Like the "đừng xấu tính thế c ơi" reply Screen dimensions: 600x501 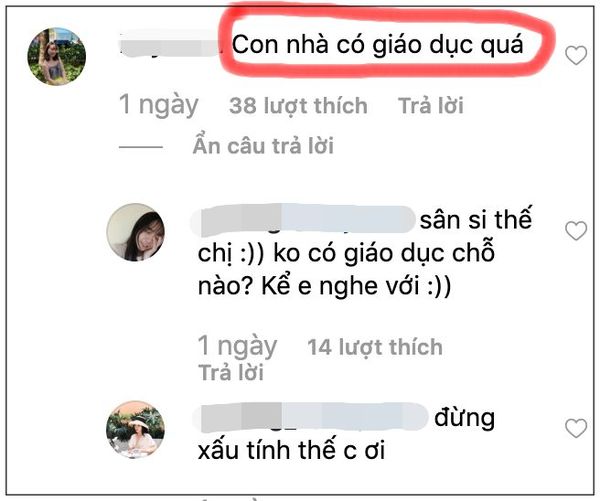(x=576, y=428)
